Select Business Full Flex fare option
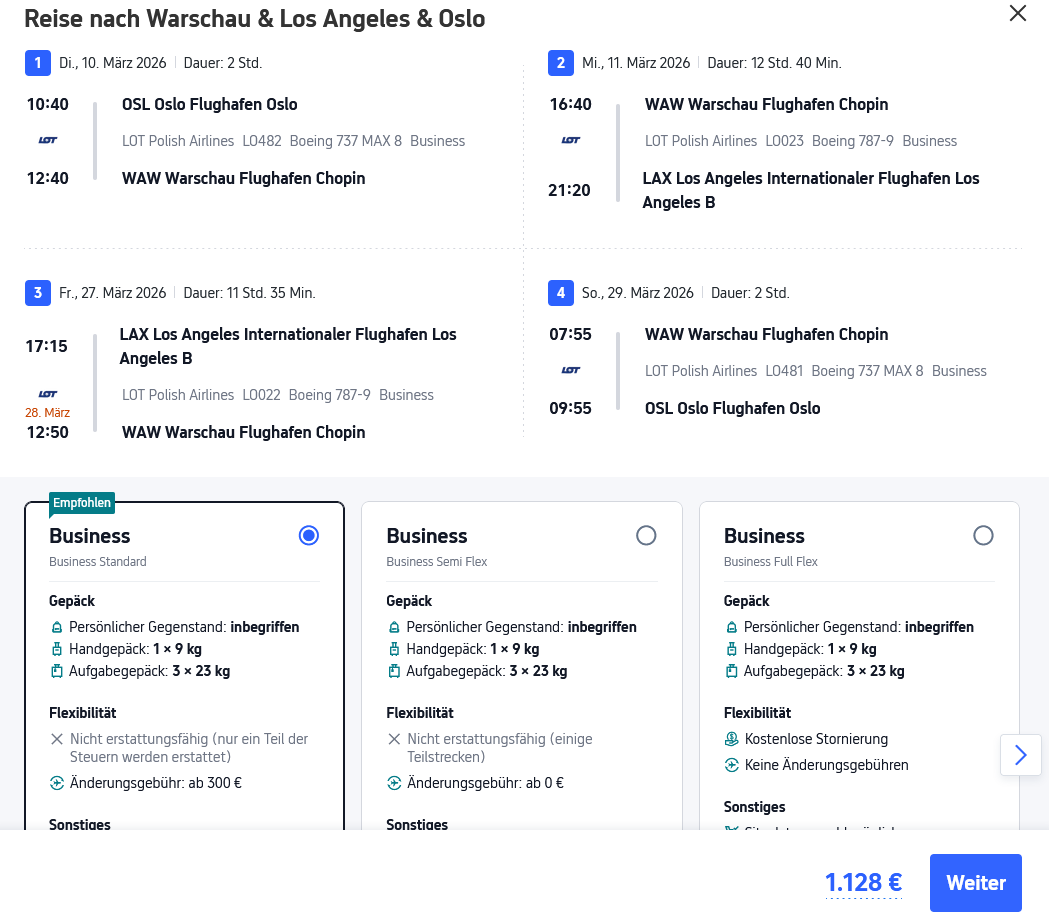The width and height of the screenshot is (1049, 920). coord(983,536)
